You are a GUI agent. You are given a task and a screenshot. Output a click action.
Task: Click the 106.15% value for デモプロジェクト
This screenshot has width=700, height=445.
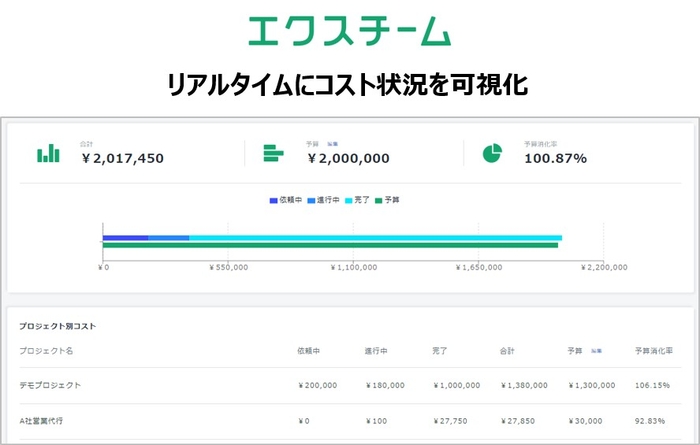pos(653,385)
